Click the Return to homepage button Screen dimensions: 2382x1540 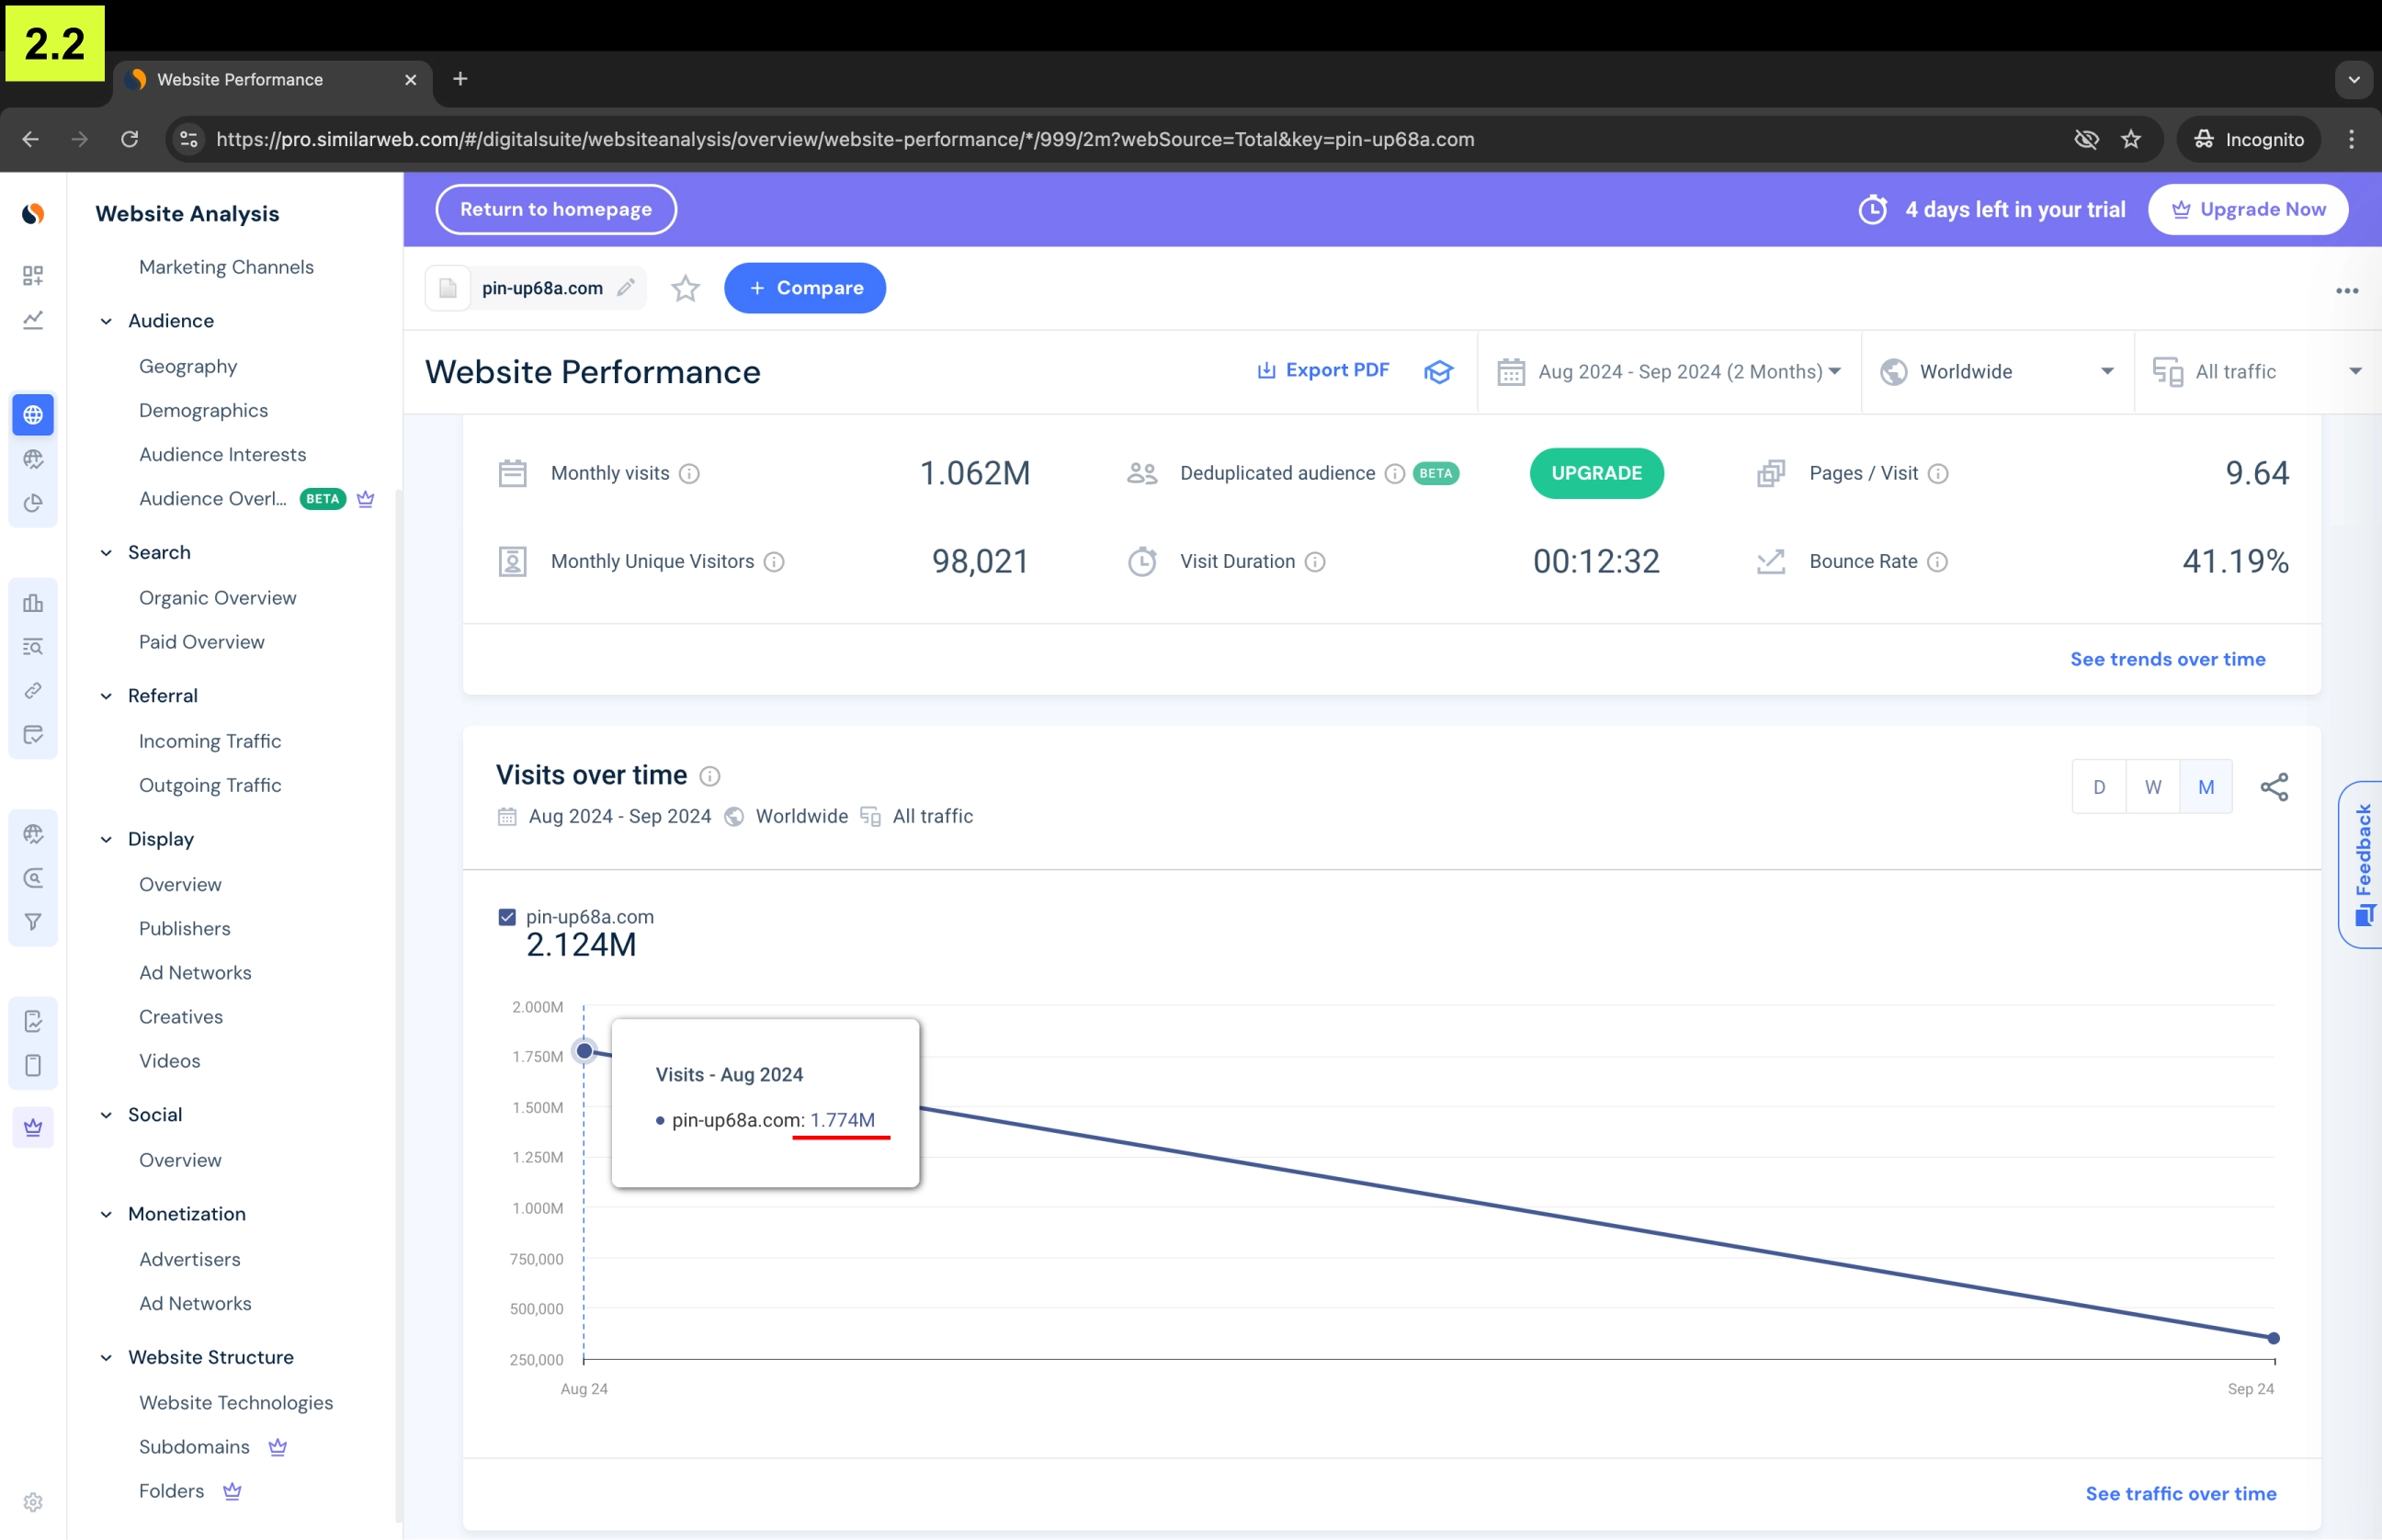tap(556, 209)
